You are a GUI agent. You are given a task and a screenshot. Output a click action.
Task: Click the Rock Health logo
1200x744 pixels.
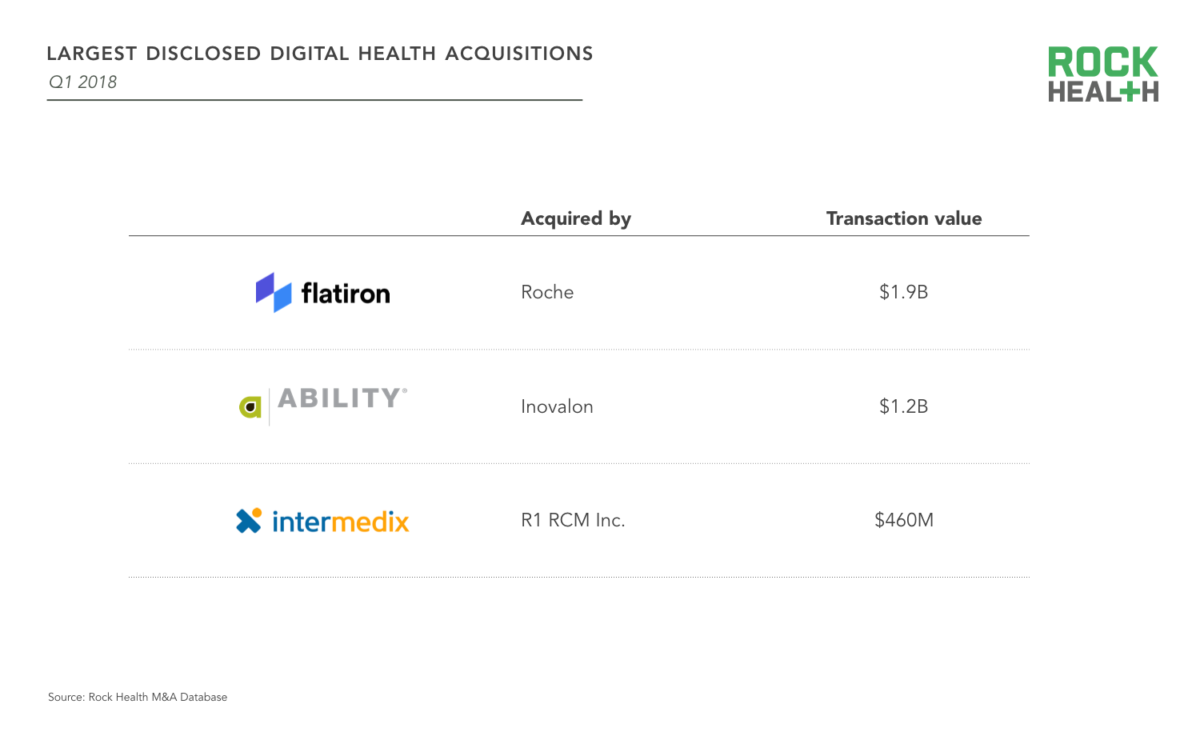click(x=1103, y=74)
